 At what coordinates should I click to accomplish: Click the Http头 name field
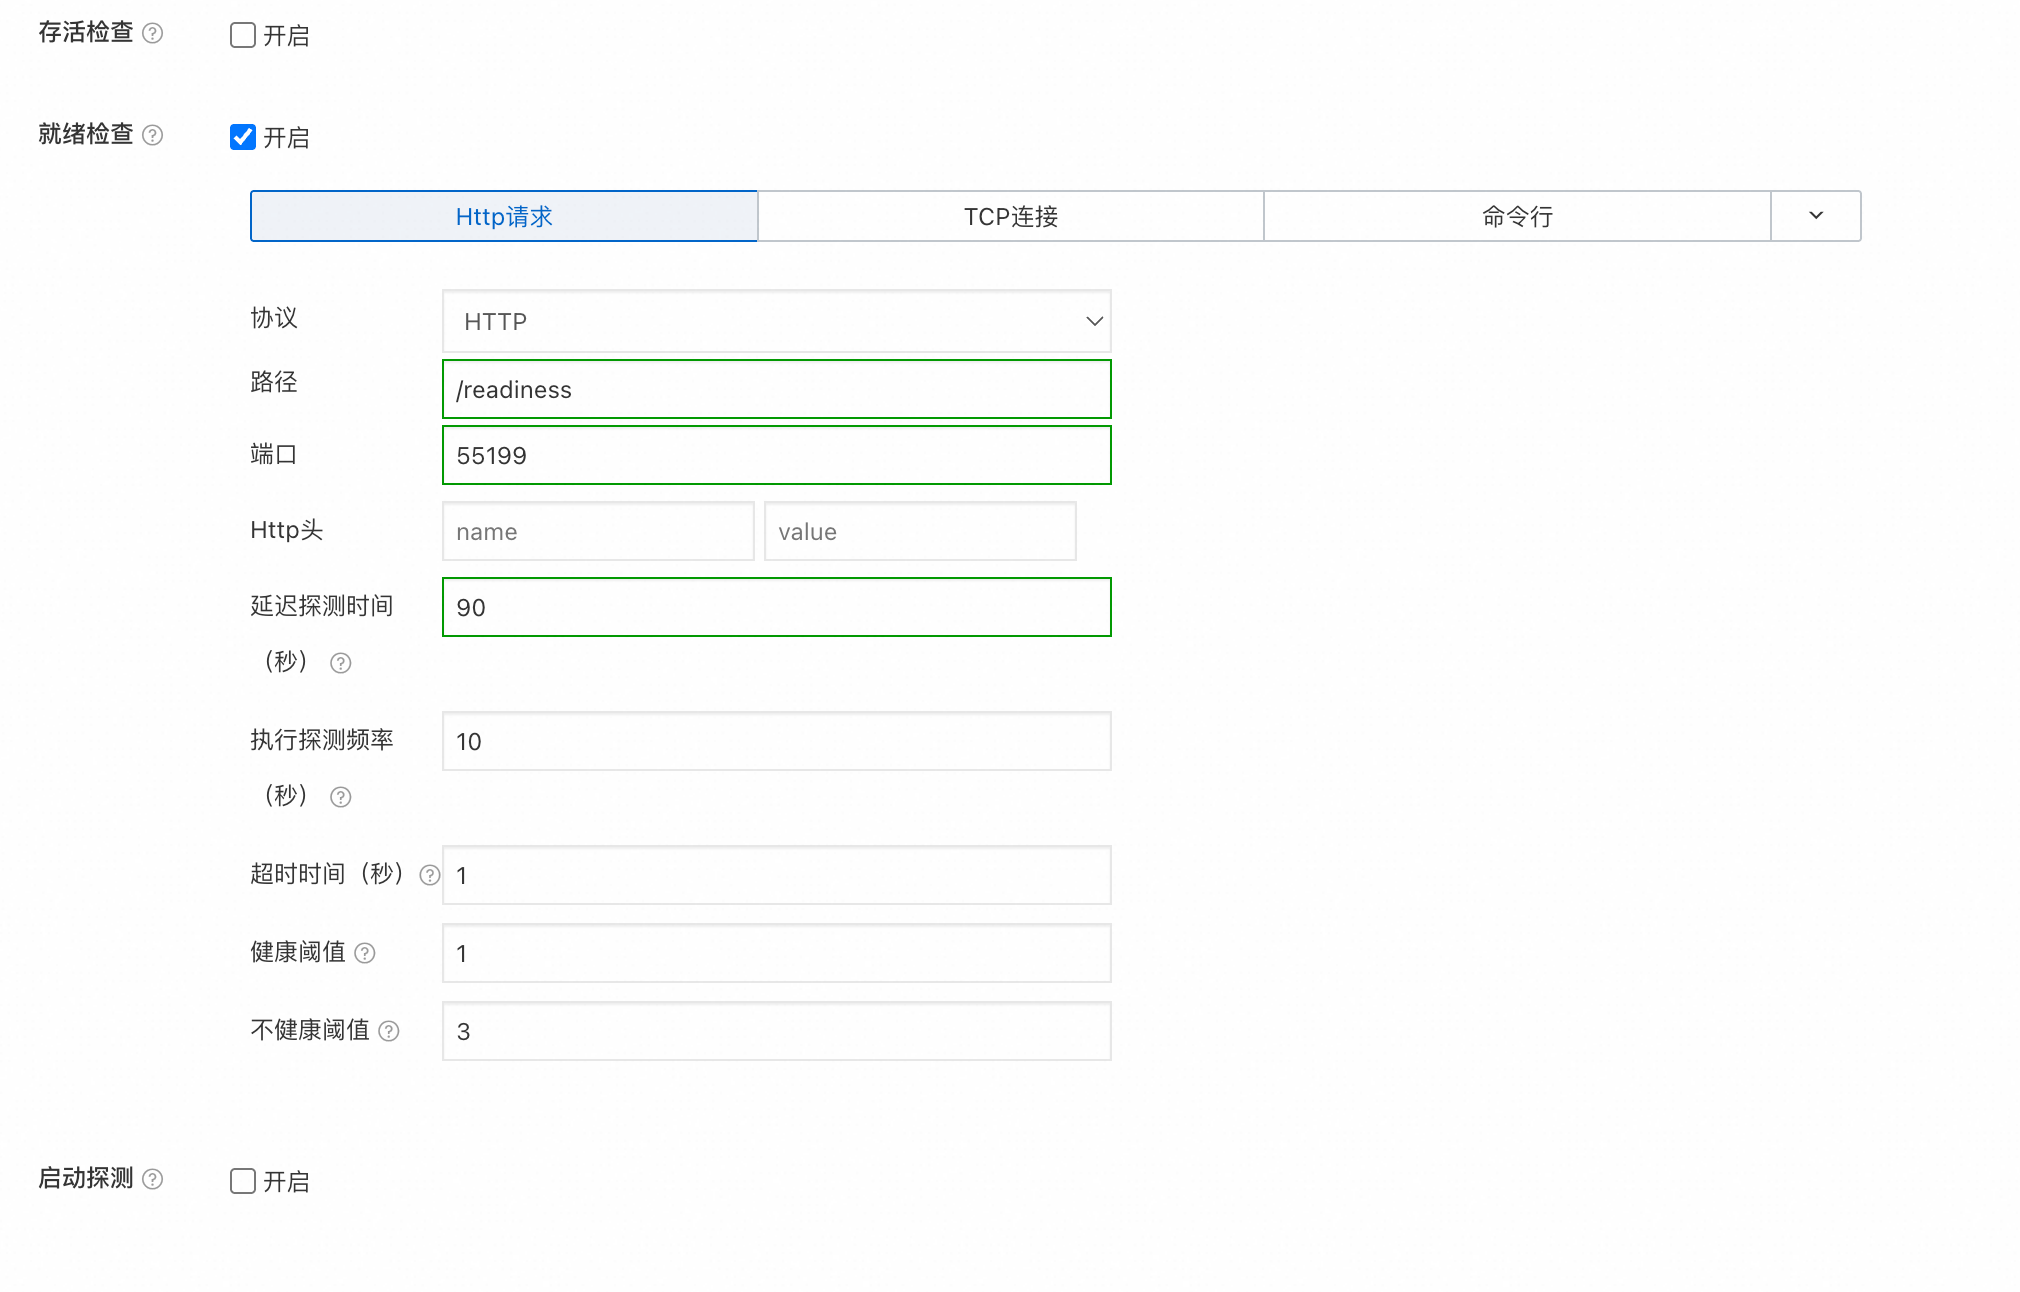pyautogui.click(x=598, y=532)
